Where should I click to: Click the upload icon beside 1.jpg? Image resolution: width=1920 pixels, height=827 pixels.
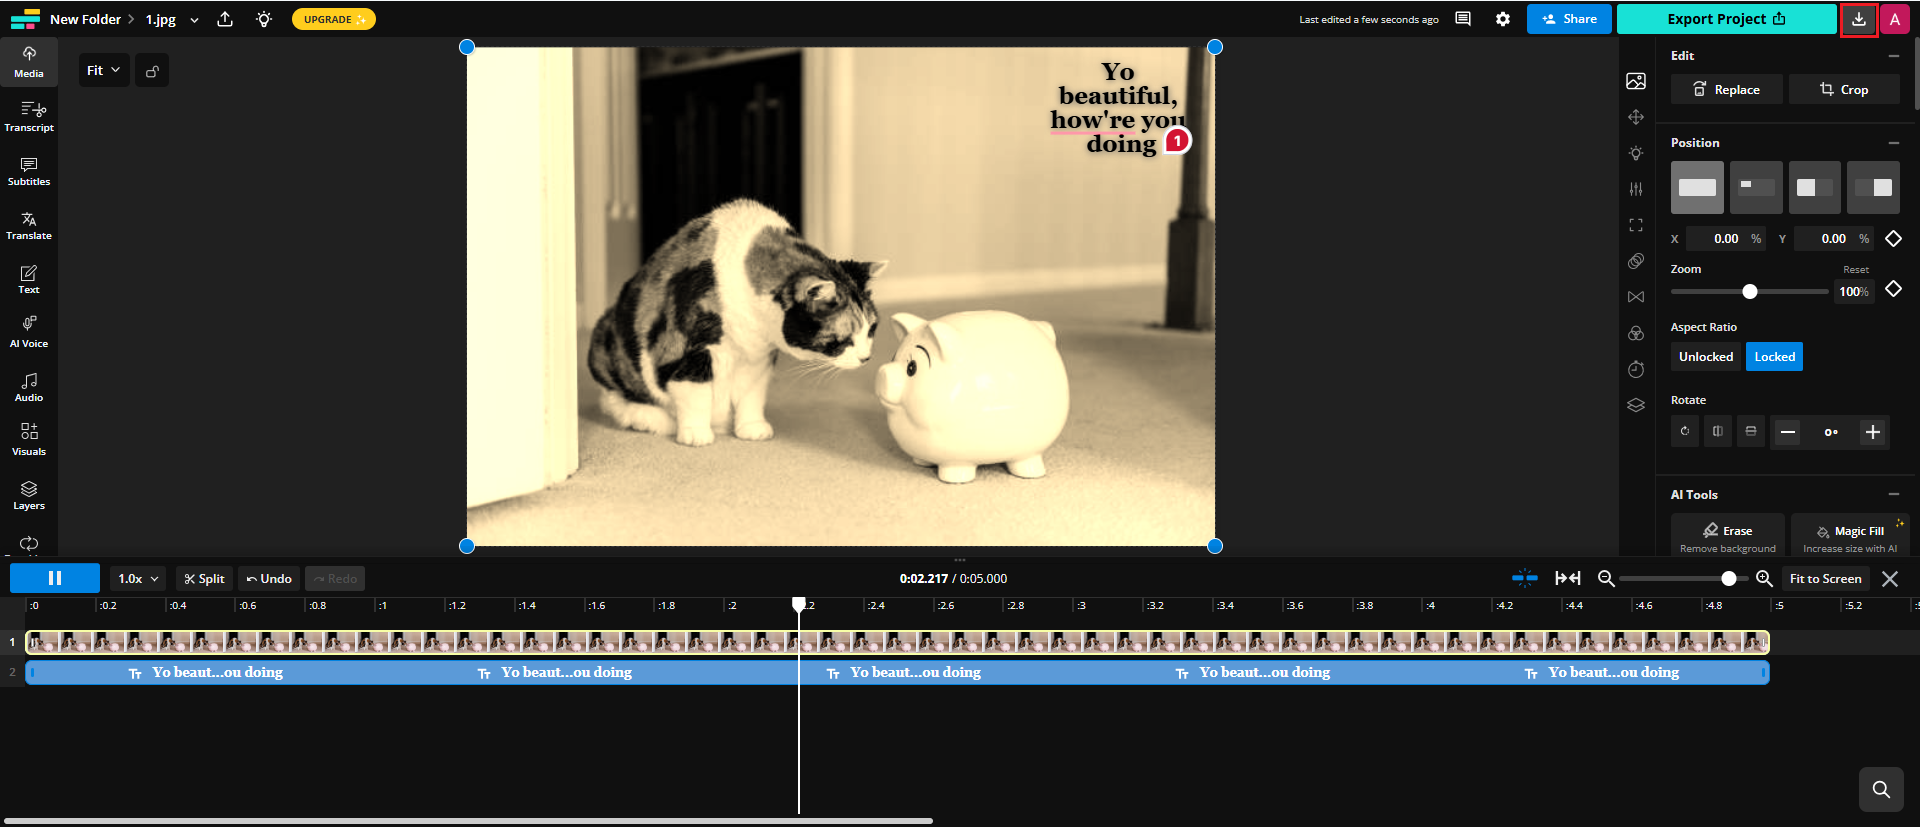(x=225, y=19)
